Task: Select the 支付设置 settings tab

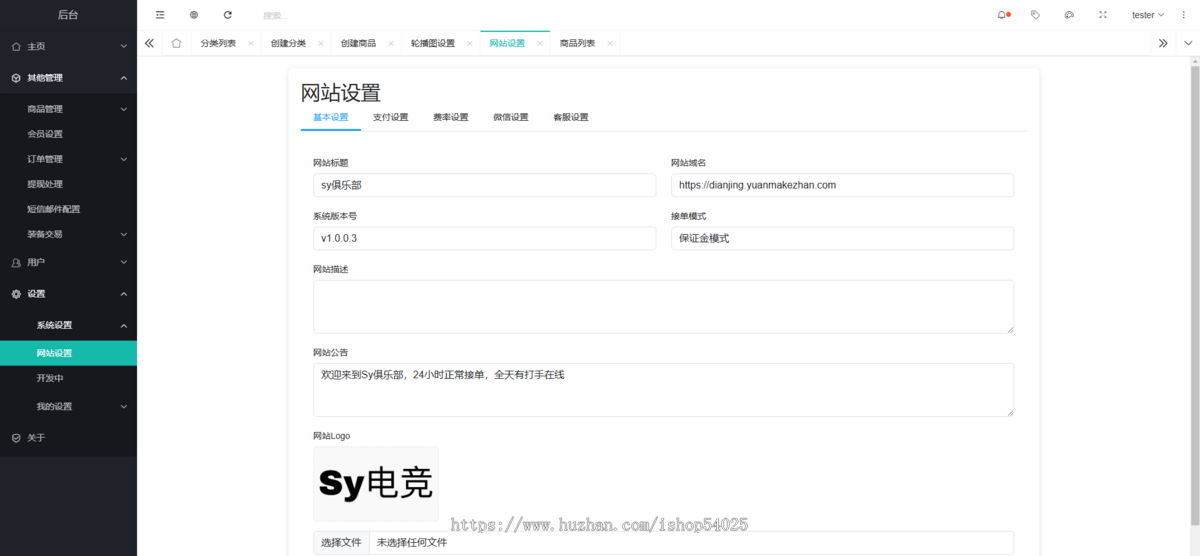Action: pos(391,117)
